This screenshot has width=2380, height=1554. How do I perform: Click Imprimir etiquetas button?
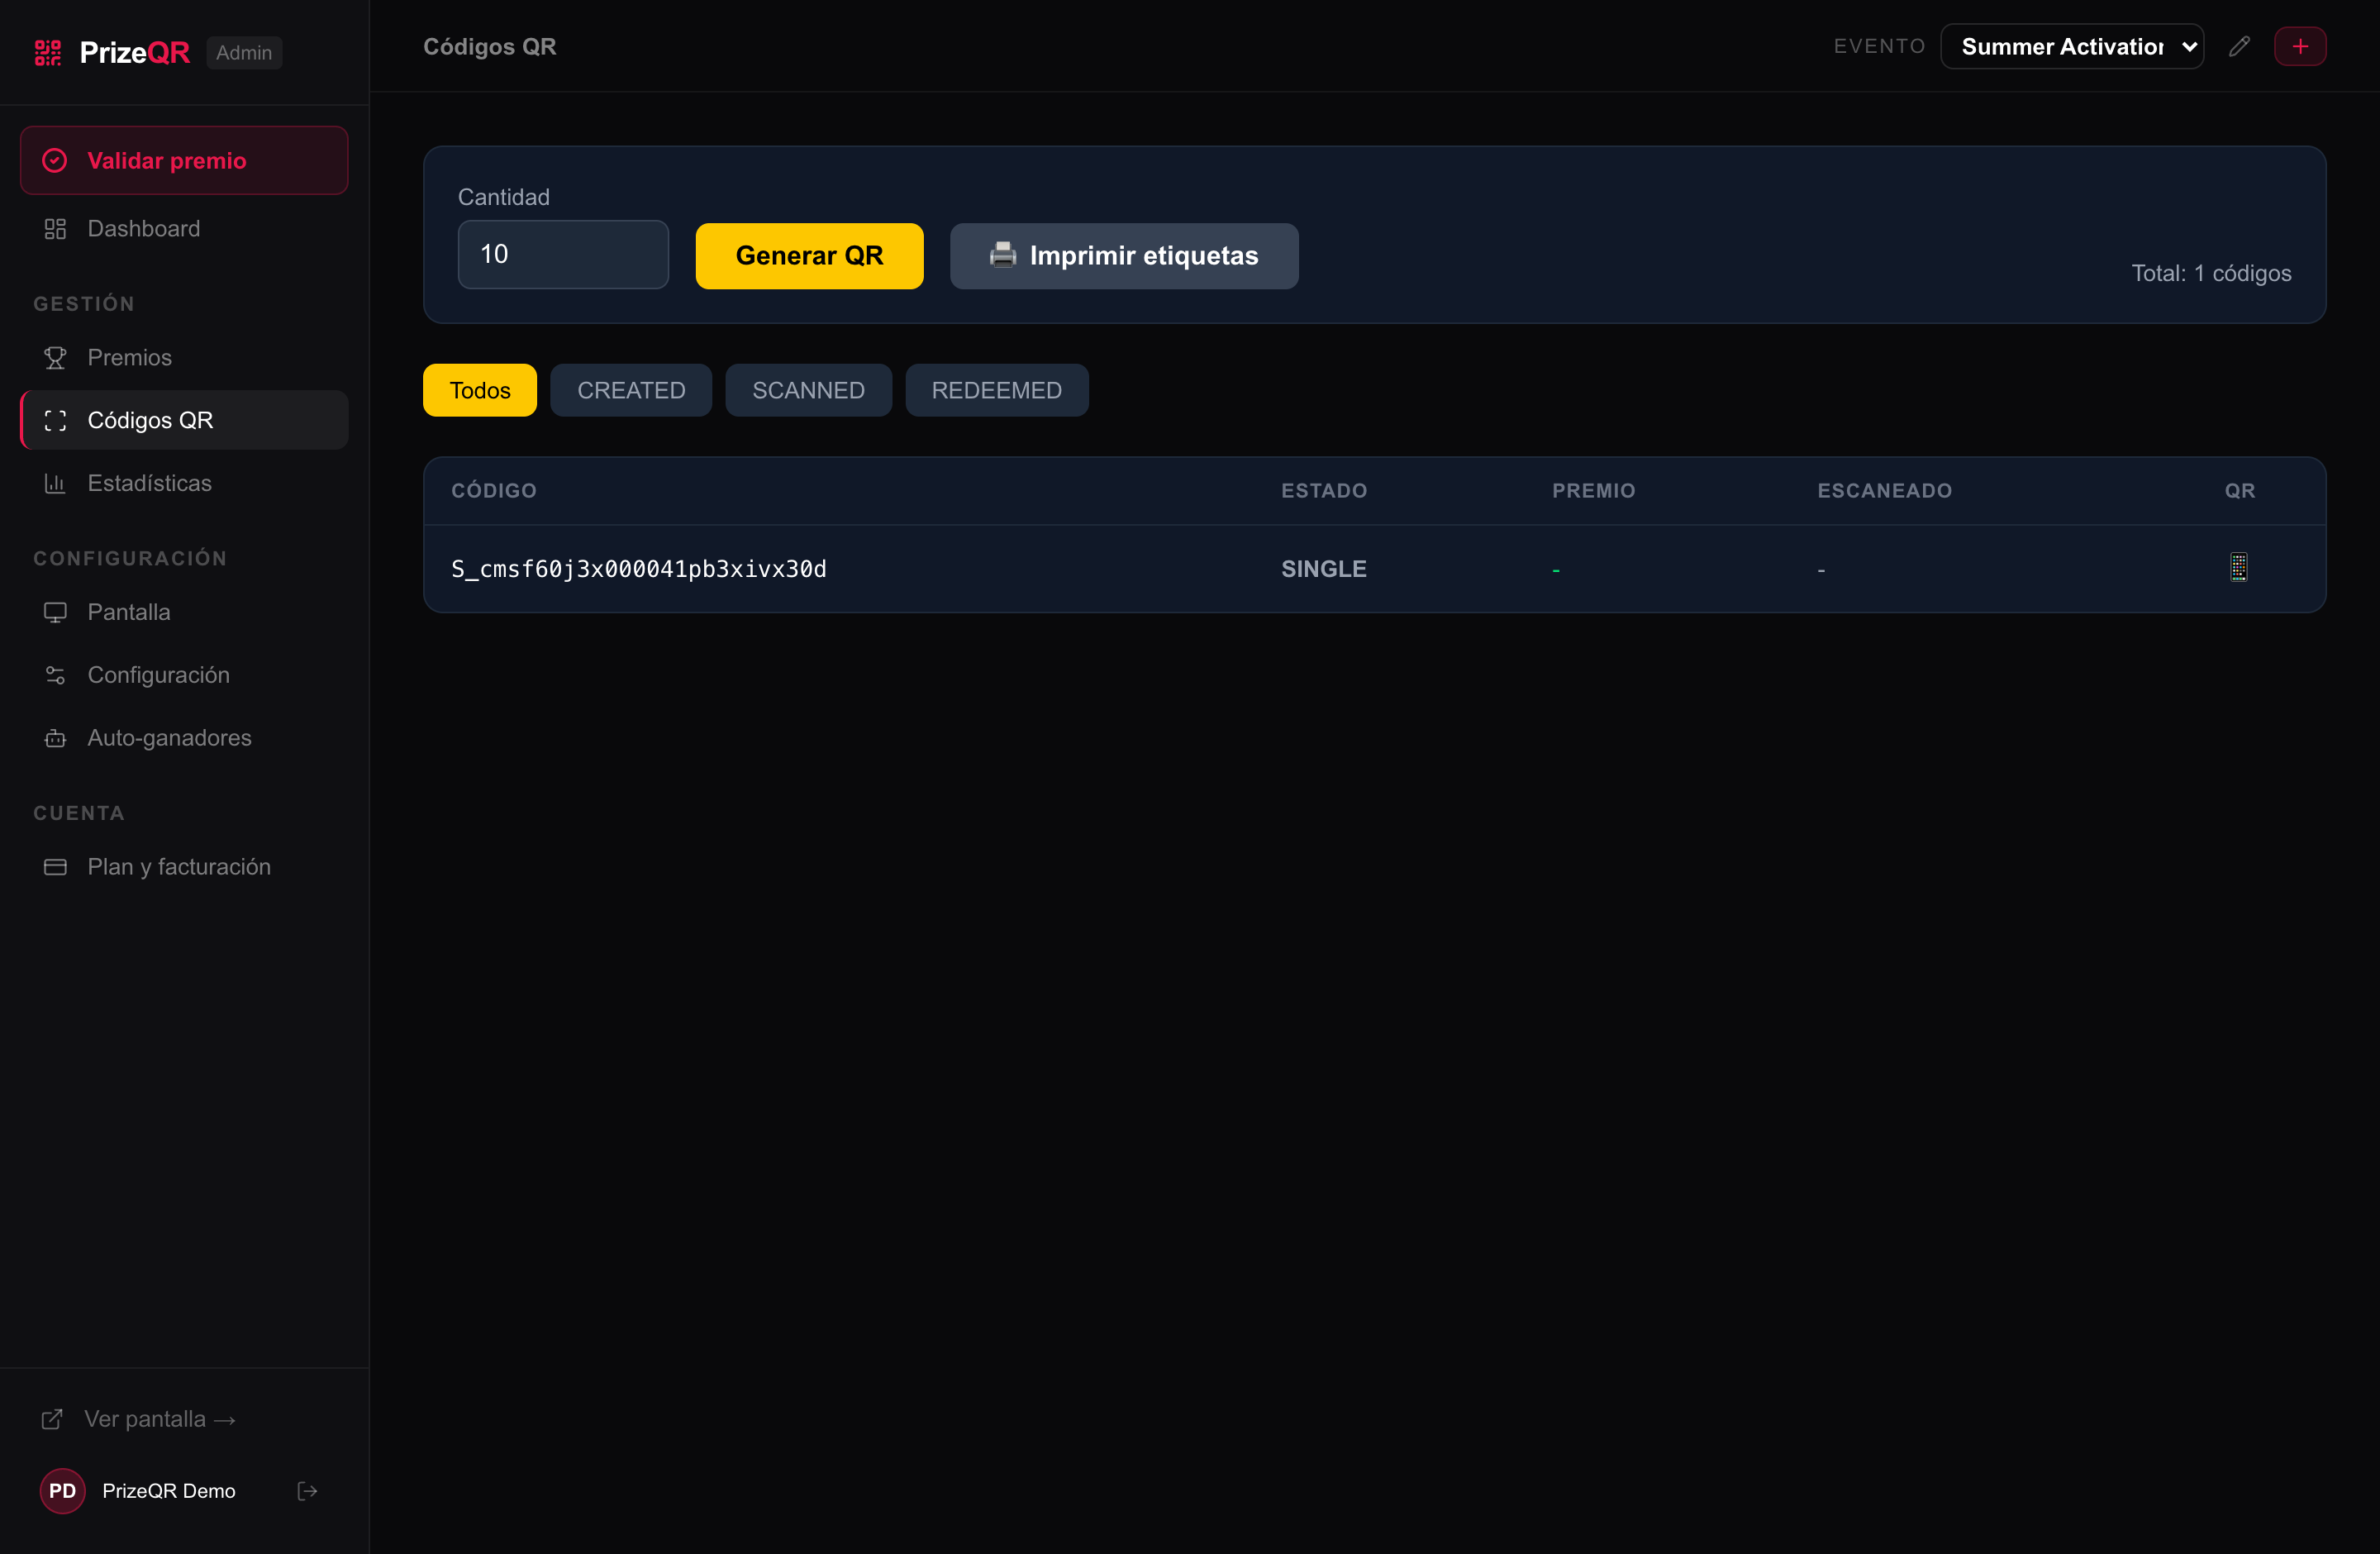1124,256
